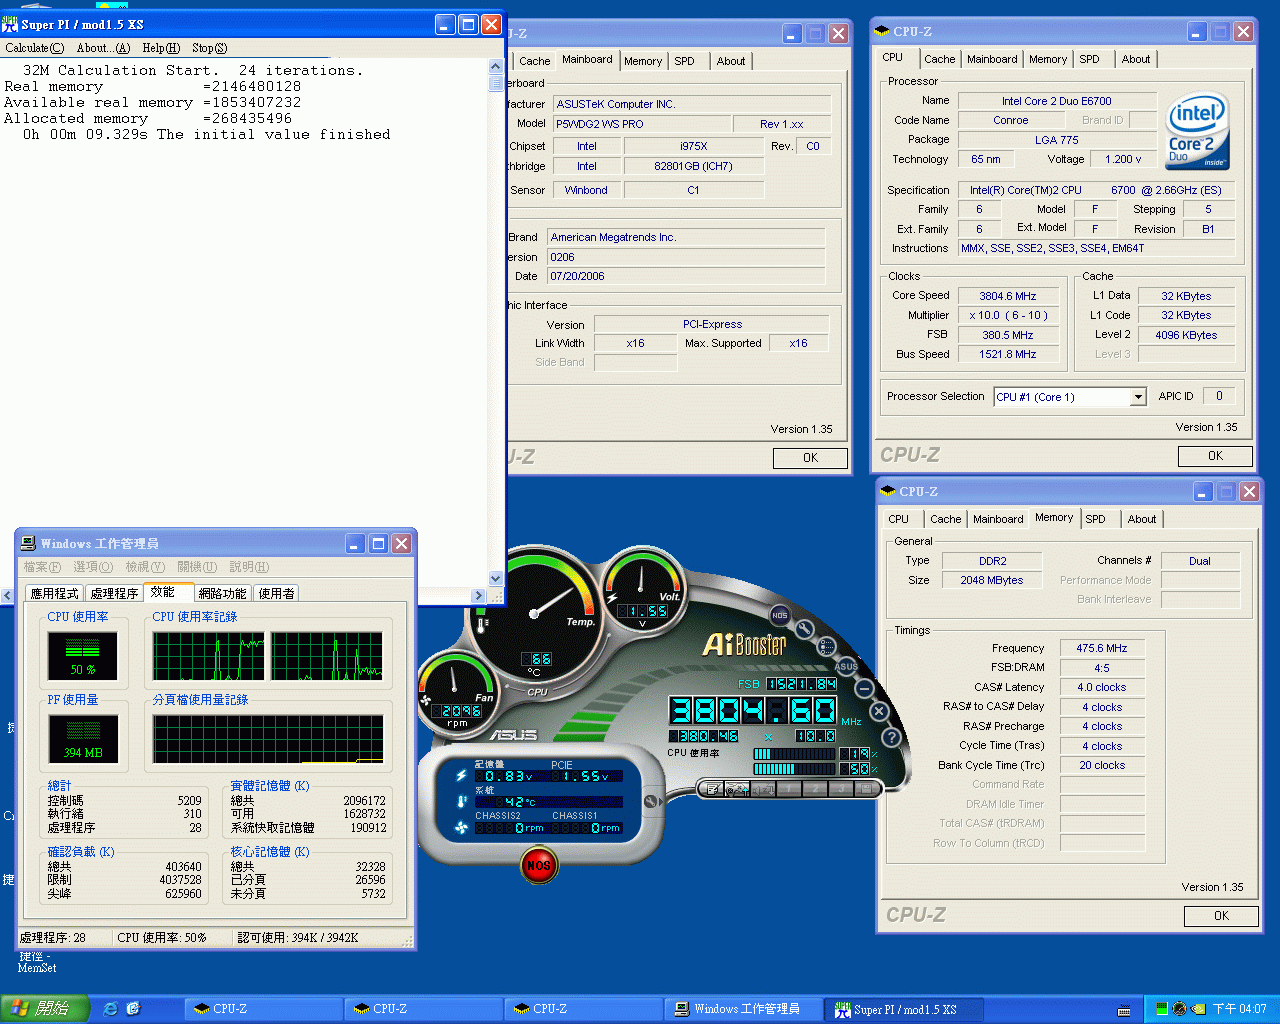The image size is (1280, 1024).
Task: Click the round ASUS logo button
Action: point(846,665)
